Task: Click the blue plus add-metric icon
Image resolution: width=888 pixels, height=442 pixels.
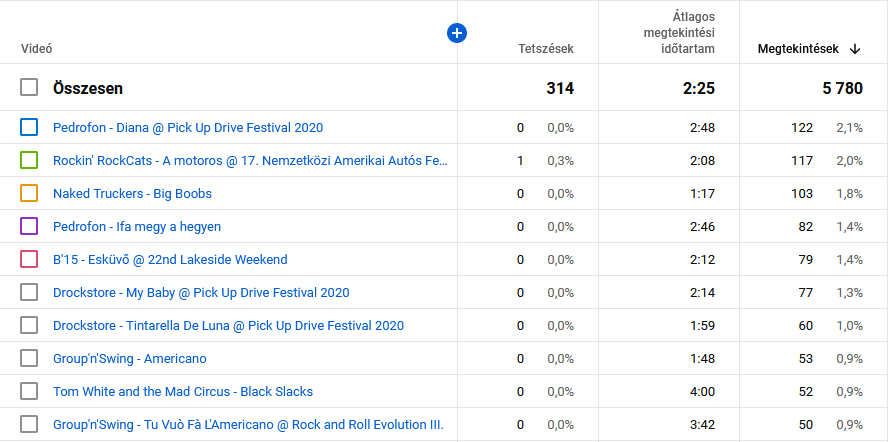Action: pos(457,33)
